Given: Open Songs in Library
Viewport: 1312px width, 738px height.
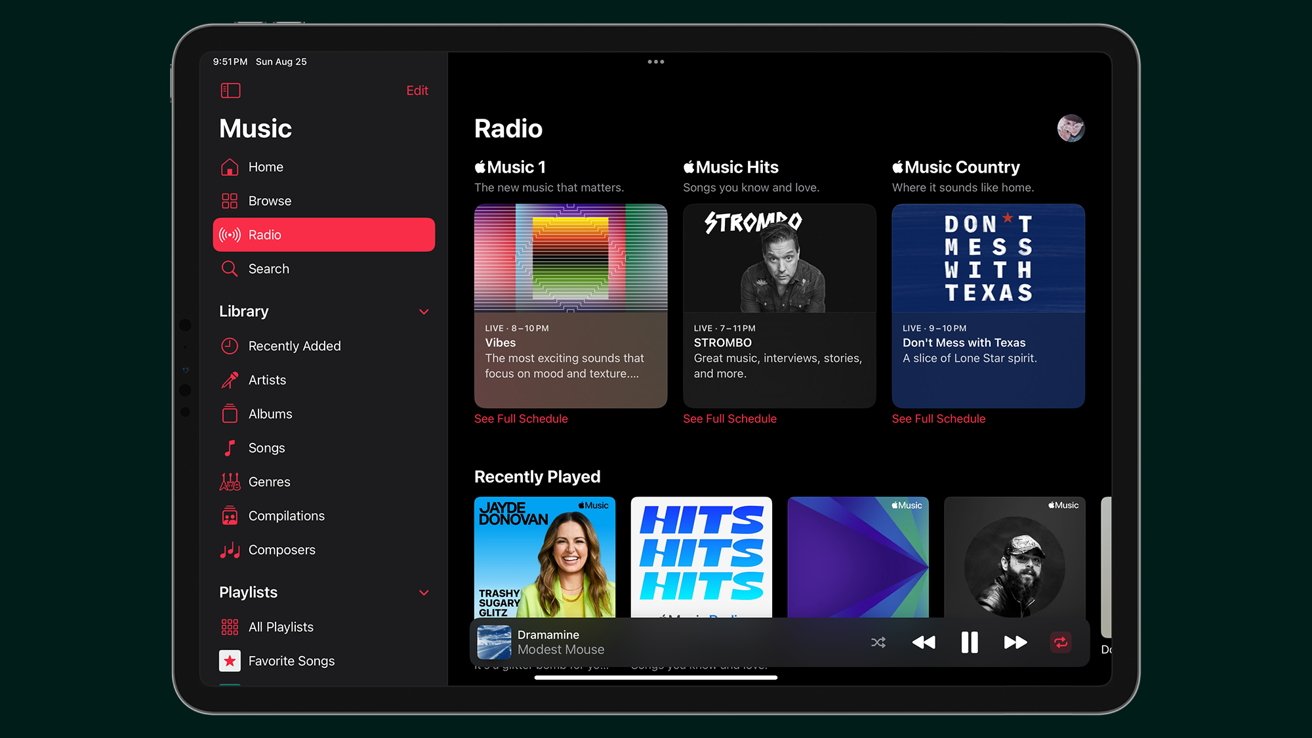Looking at the screenshot, I should 324,448.
